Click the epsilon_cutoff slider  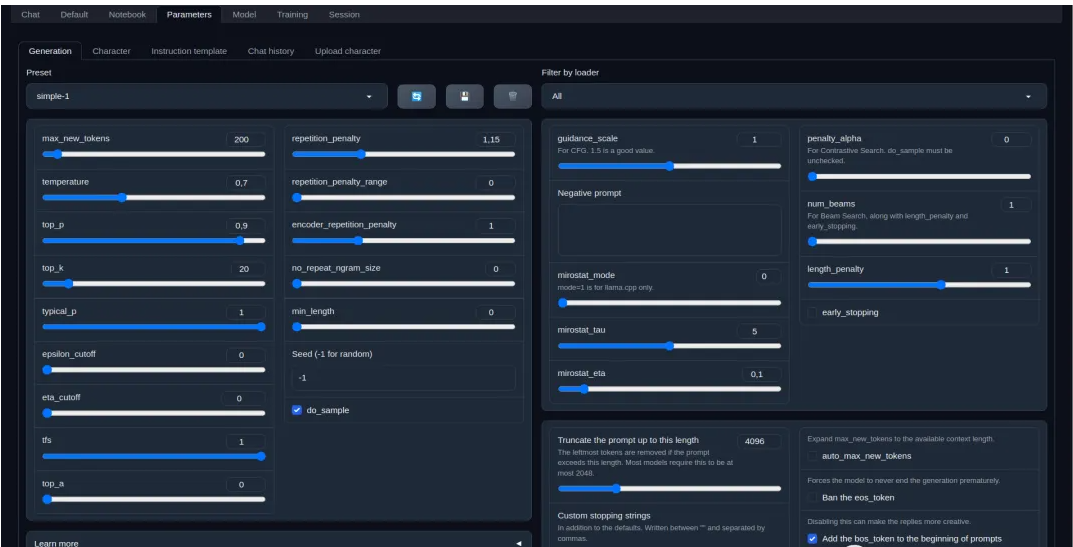[154, 370]
